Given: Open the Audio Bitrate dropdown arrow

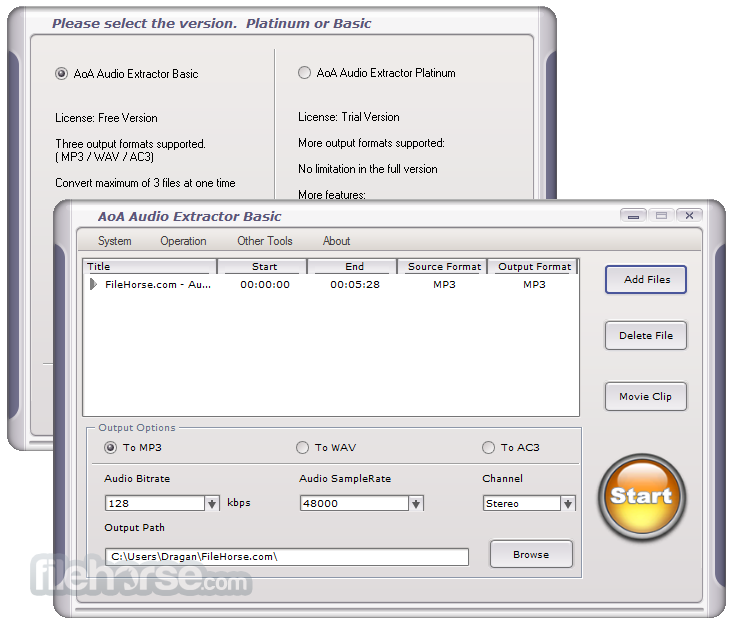Looking at the screenshot, I should pyautogui.click(x=212, y=504).
